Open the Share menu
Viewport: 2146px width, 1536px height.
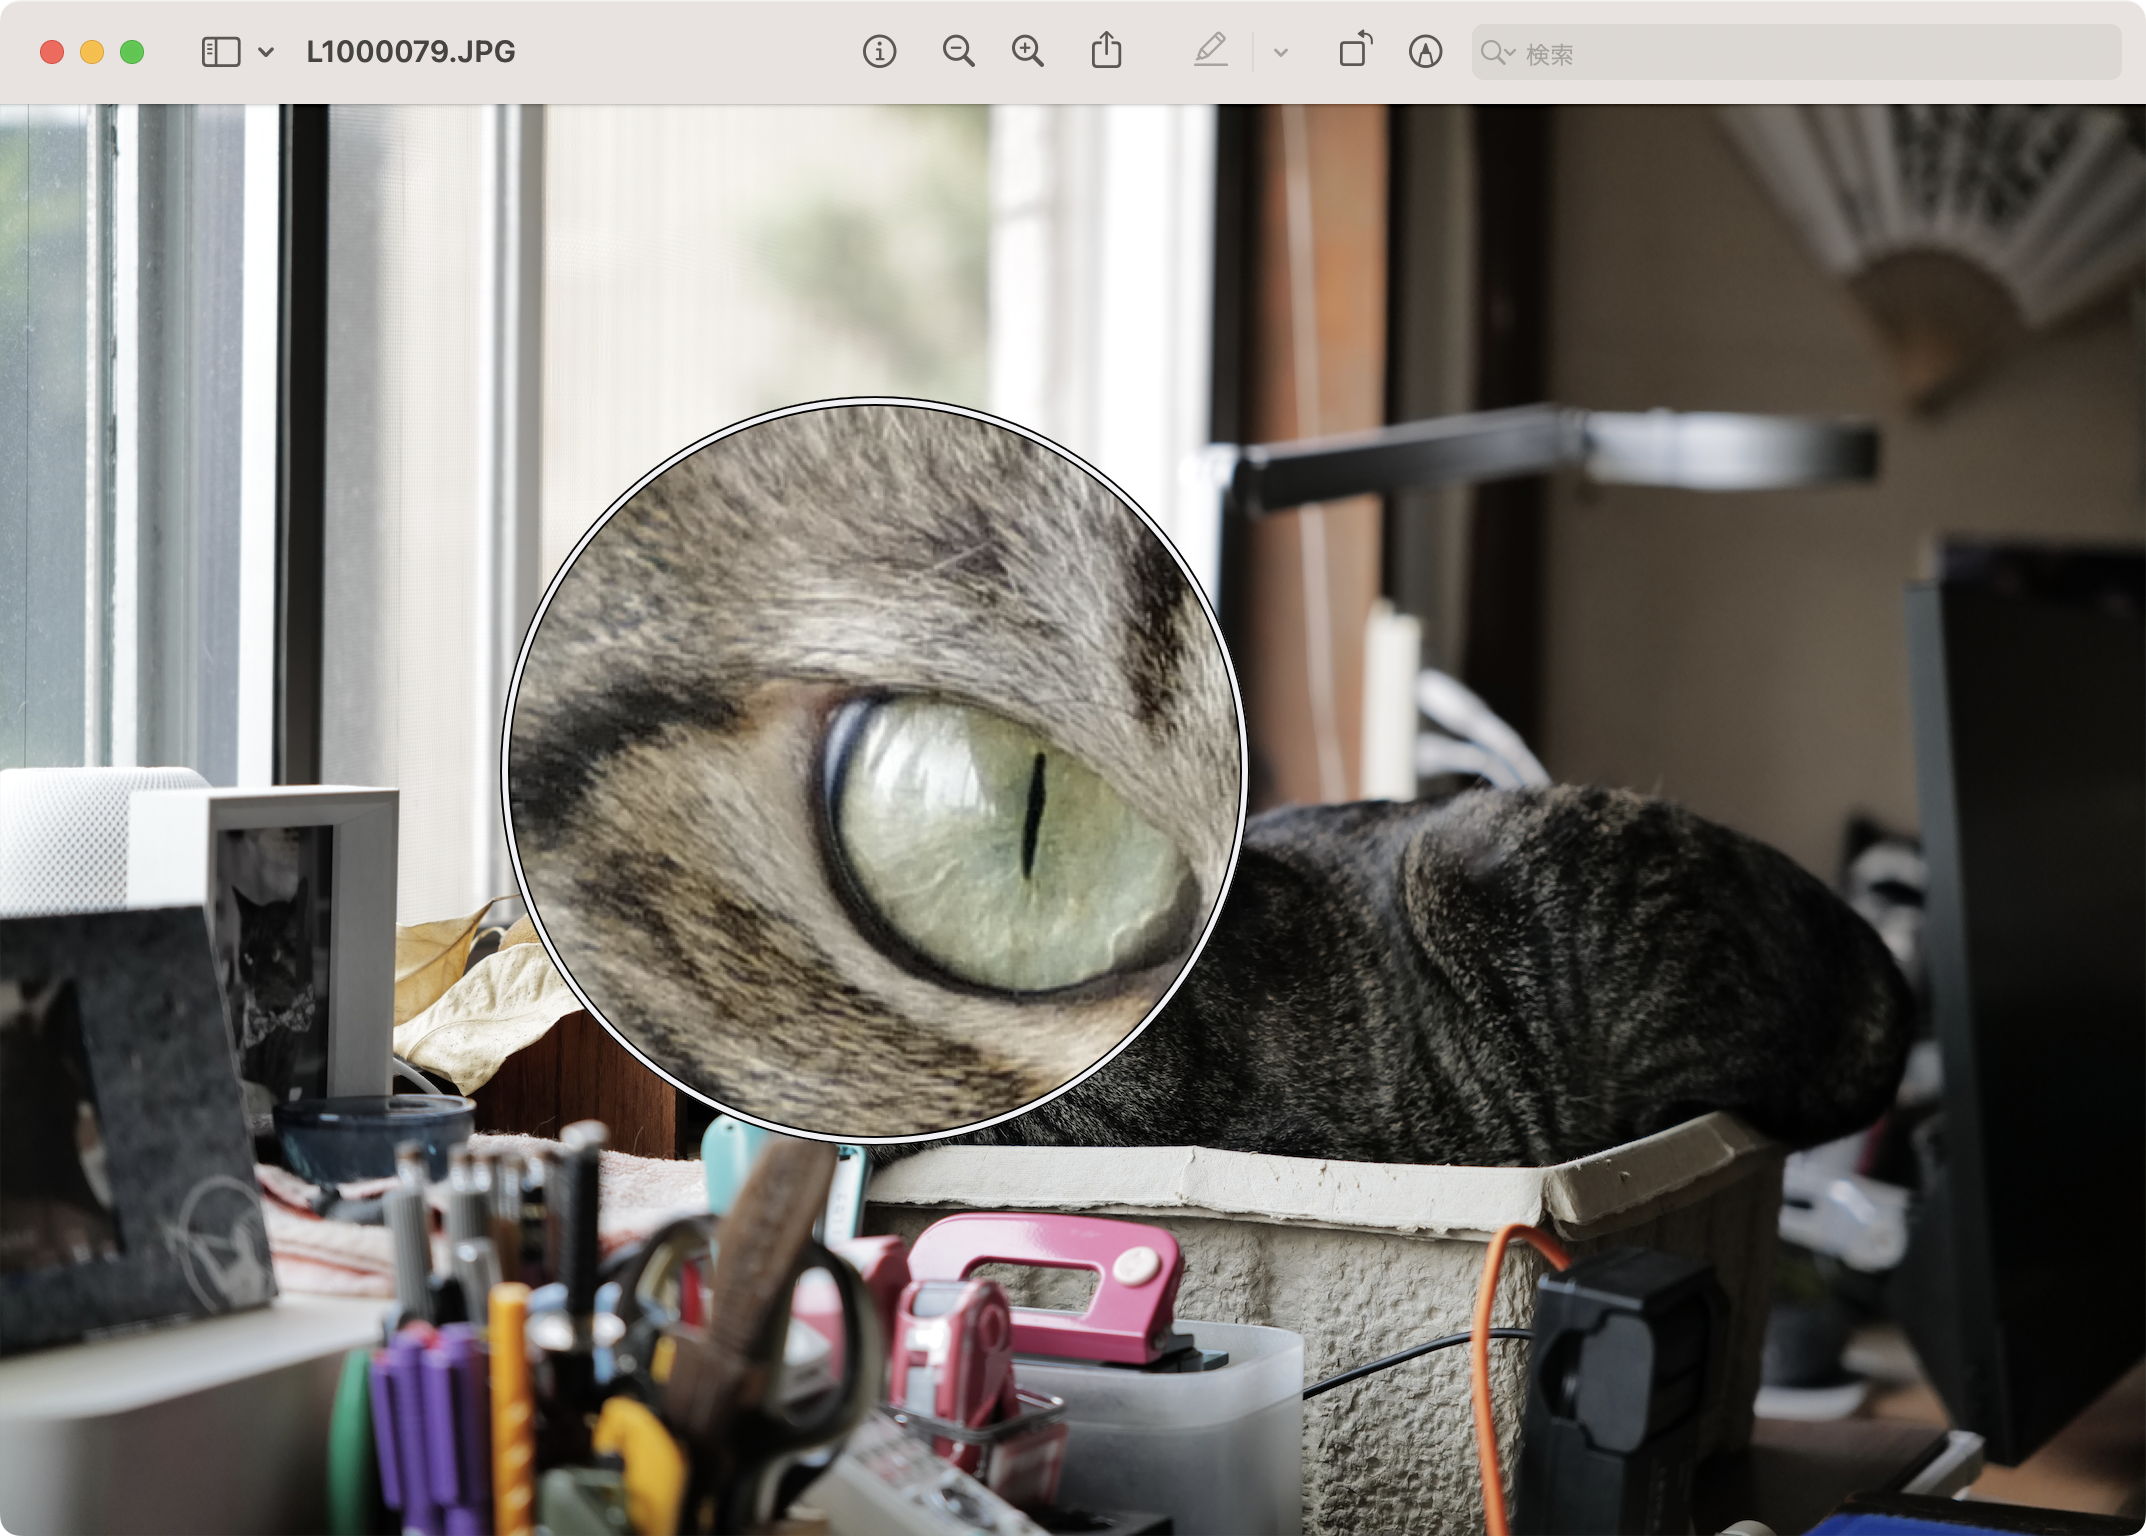(x=1106, y=50)
